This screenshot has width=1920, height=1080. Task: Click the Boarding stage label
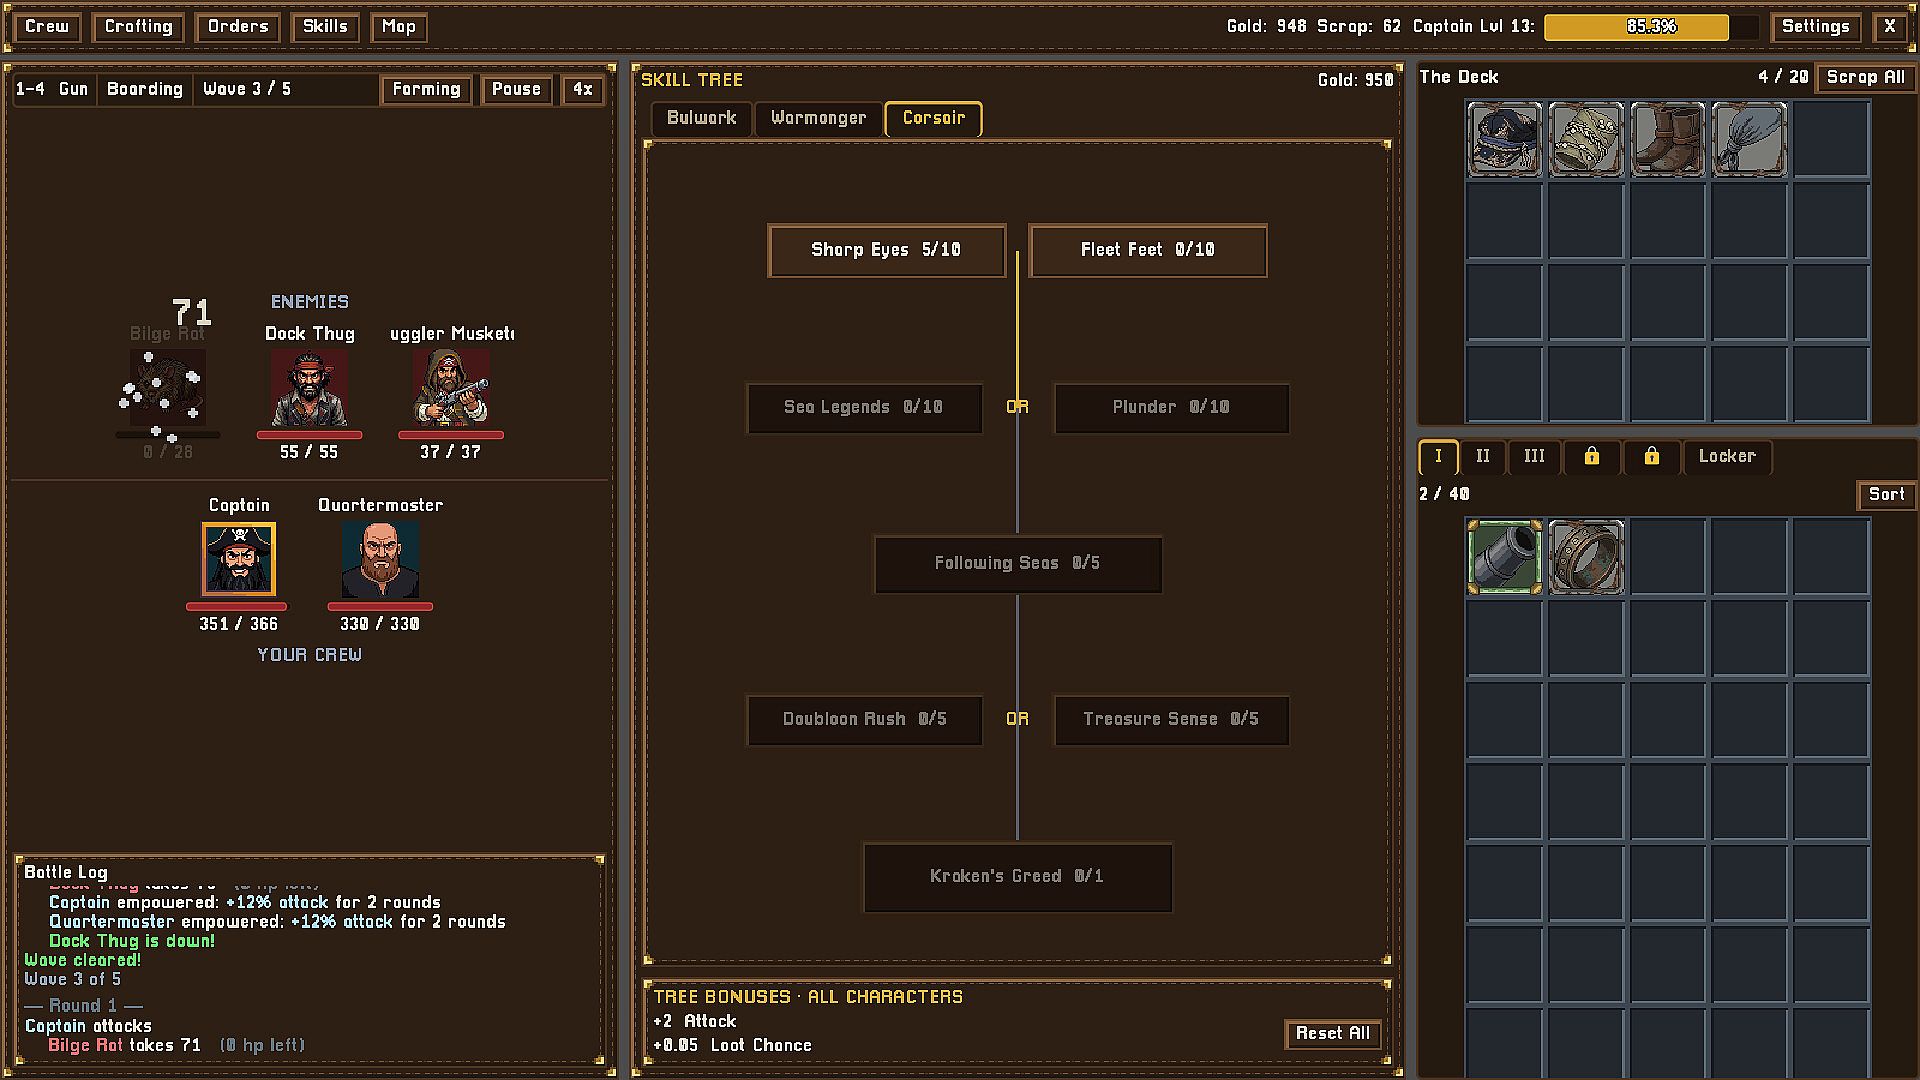pyautogui.click(x=145, y=89)
